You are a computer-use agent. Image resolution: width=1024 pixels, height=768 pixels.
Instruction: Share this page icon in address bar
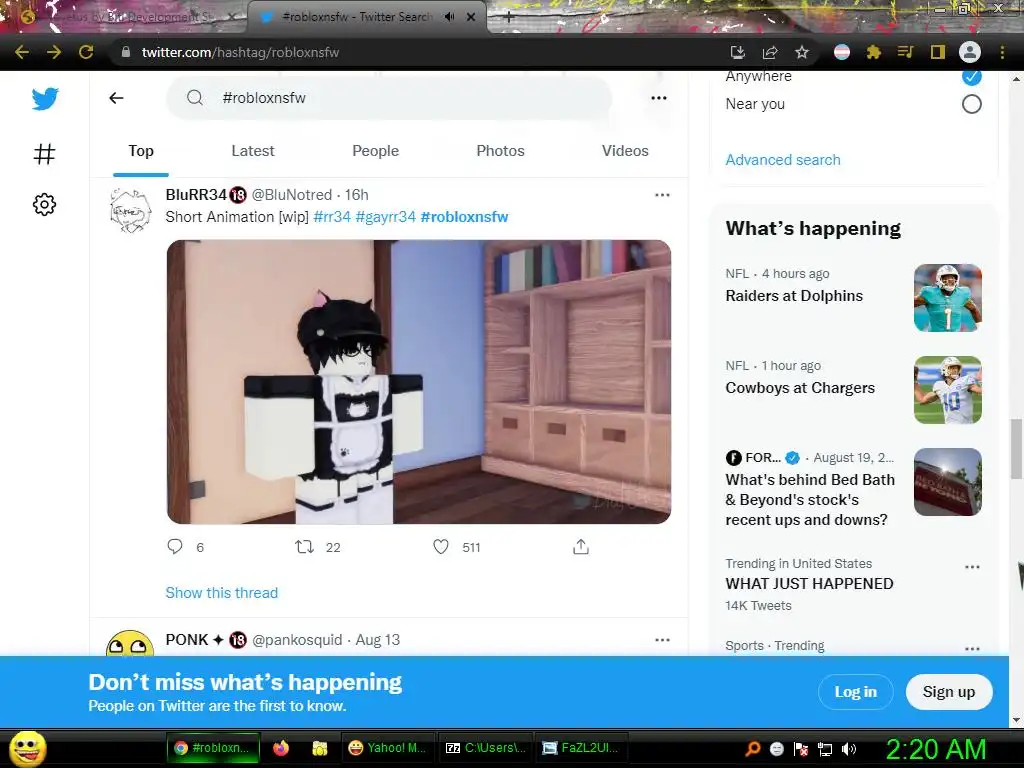[x=770, y=52]
